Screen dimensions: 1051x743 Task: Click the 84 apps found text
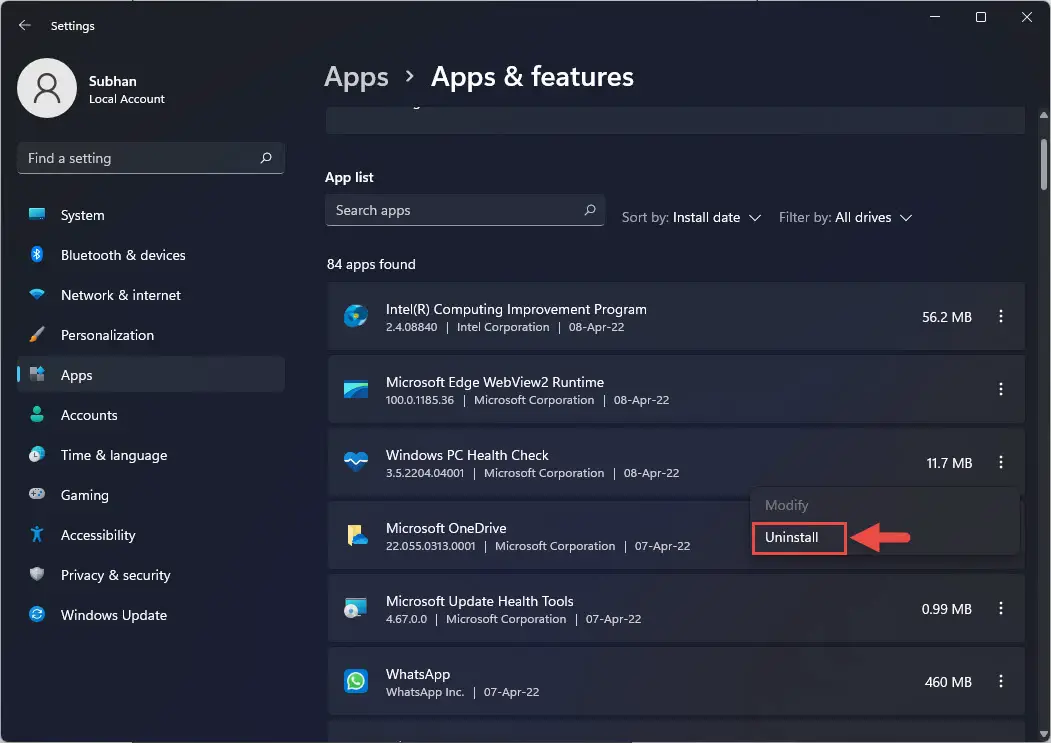[371, 264]
